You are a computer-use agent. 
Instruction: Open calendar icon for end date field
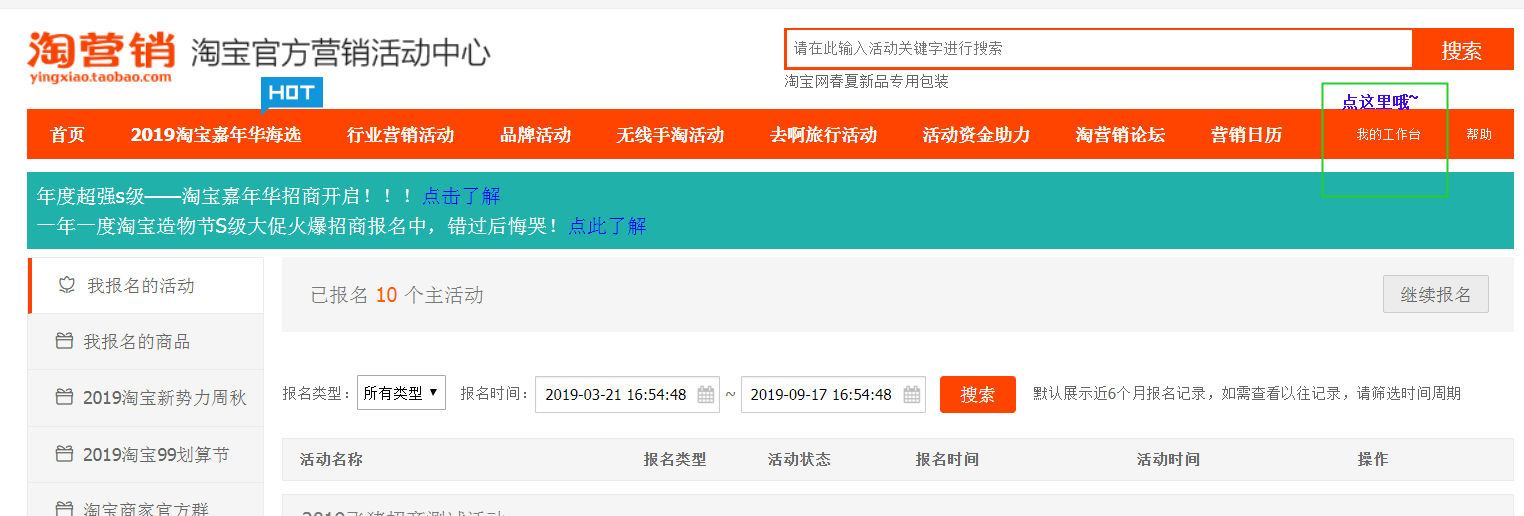(912, 394)
